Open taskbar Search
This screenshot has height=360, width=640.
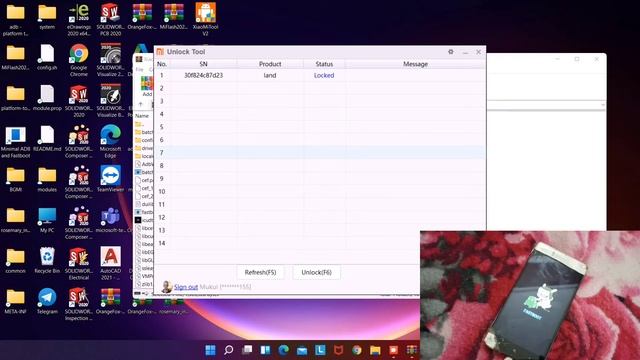(229, 350)
